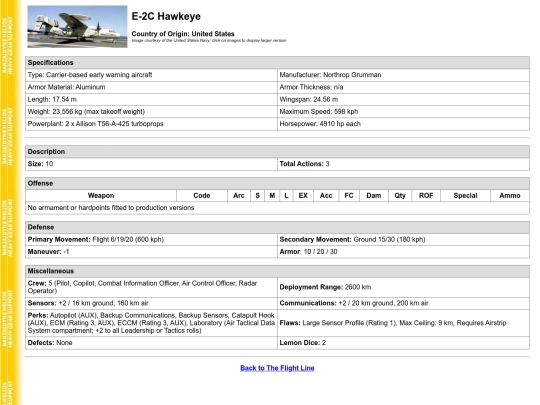Click the Defects: None cell

click(151, 343)
